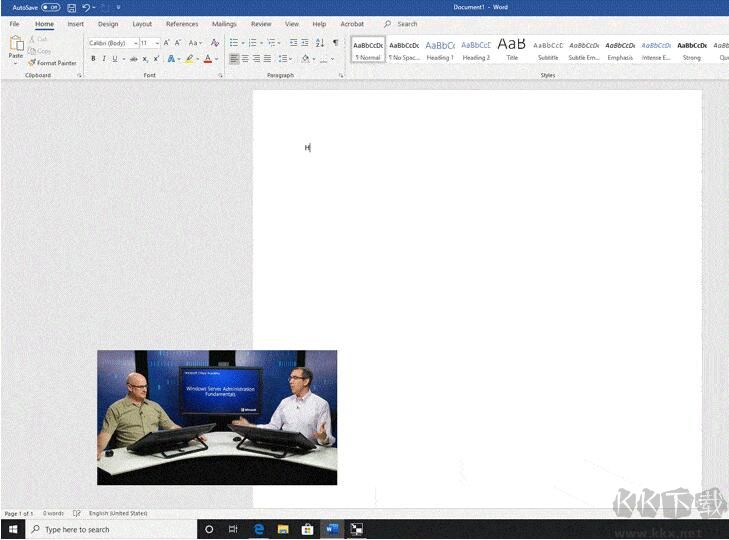Toggle strikethrough formatting
The image size is (729, 540).
pos(133,59)
